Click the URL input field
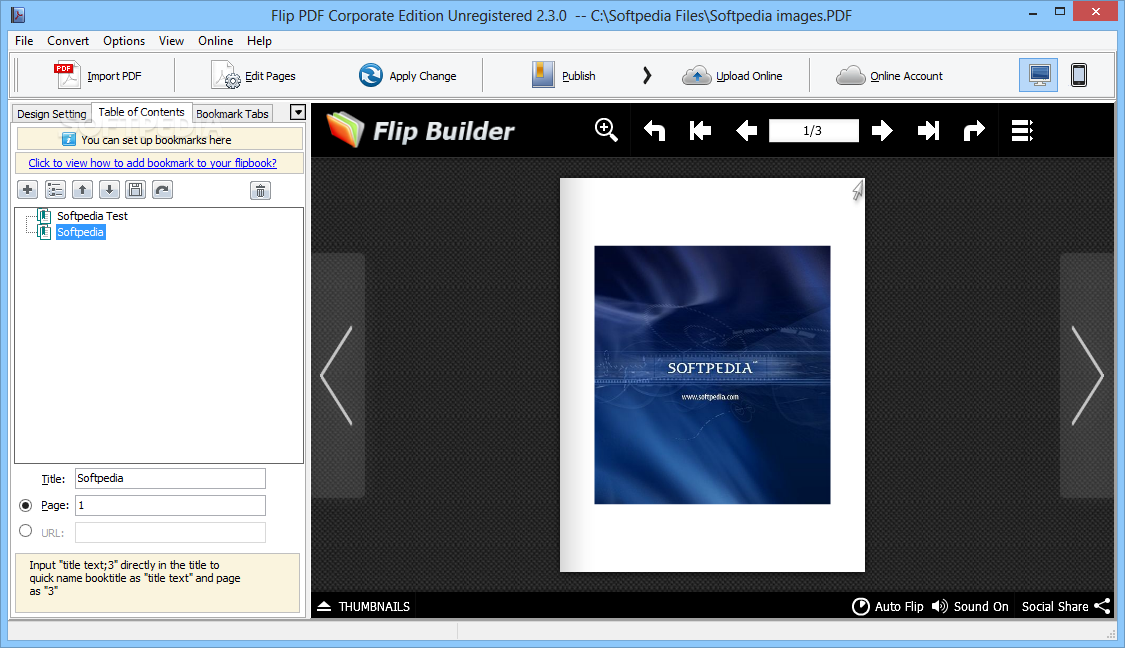 point(170,532)
